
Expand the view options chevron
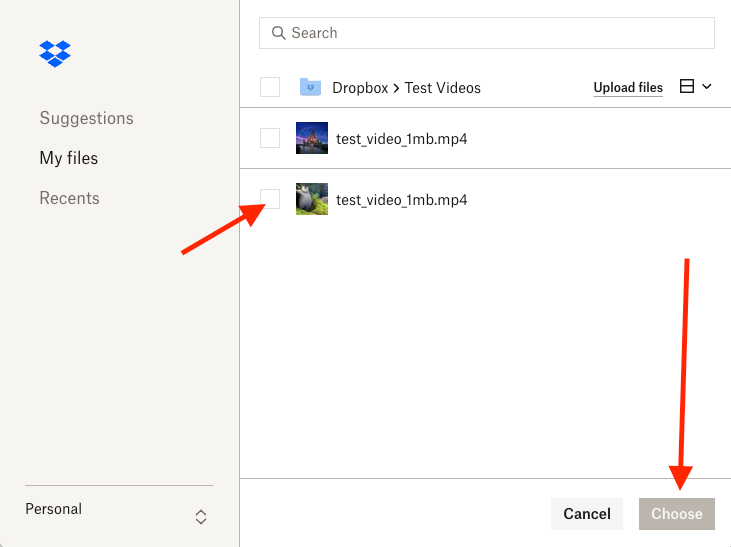[707, 86]
